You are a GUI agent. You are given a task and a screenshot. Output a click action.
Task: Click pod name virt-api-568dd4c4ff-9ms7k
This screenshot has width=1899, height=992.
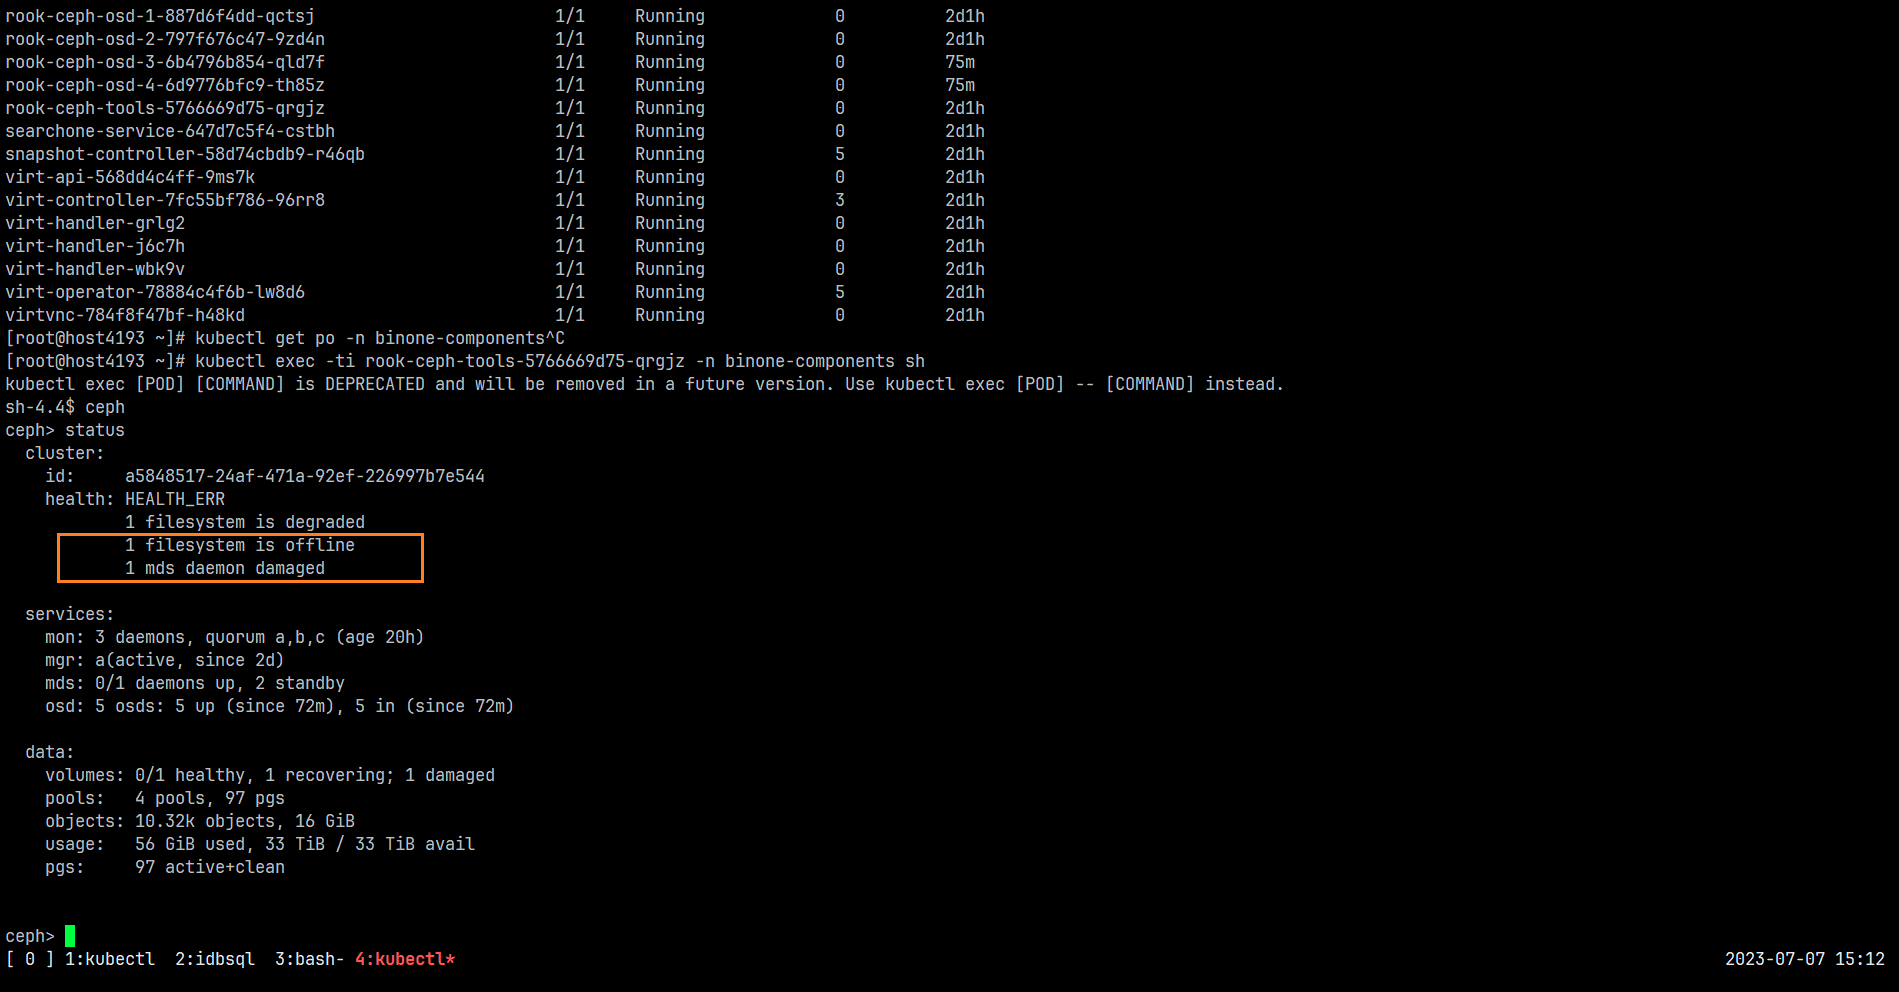(130, 177)
